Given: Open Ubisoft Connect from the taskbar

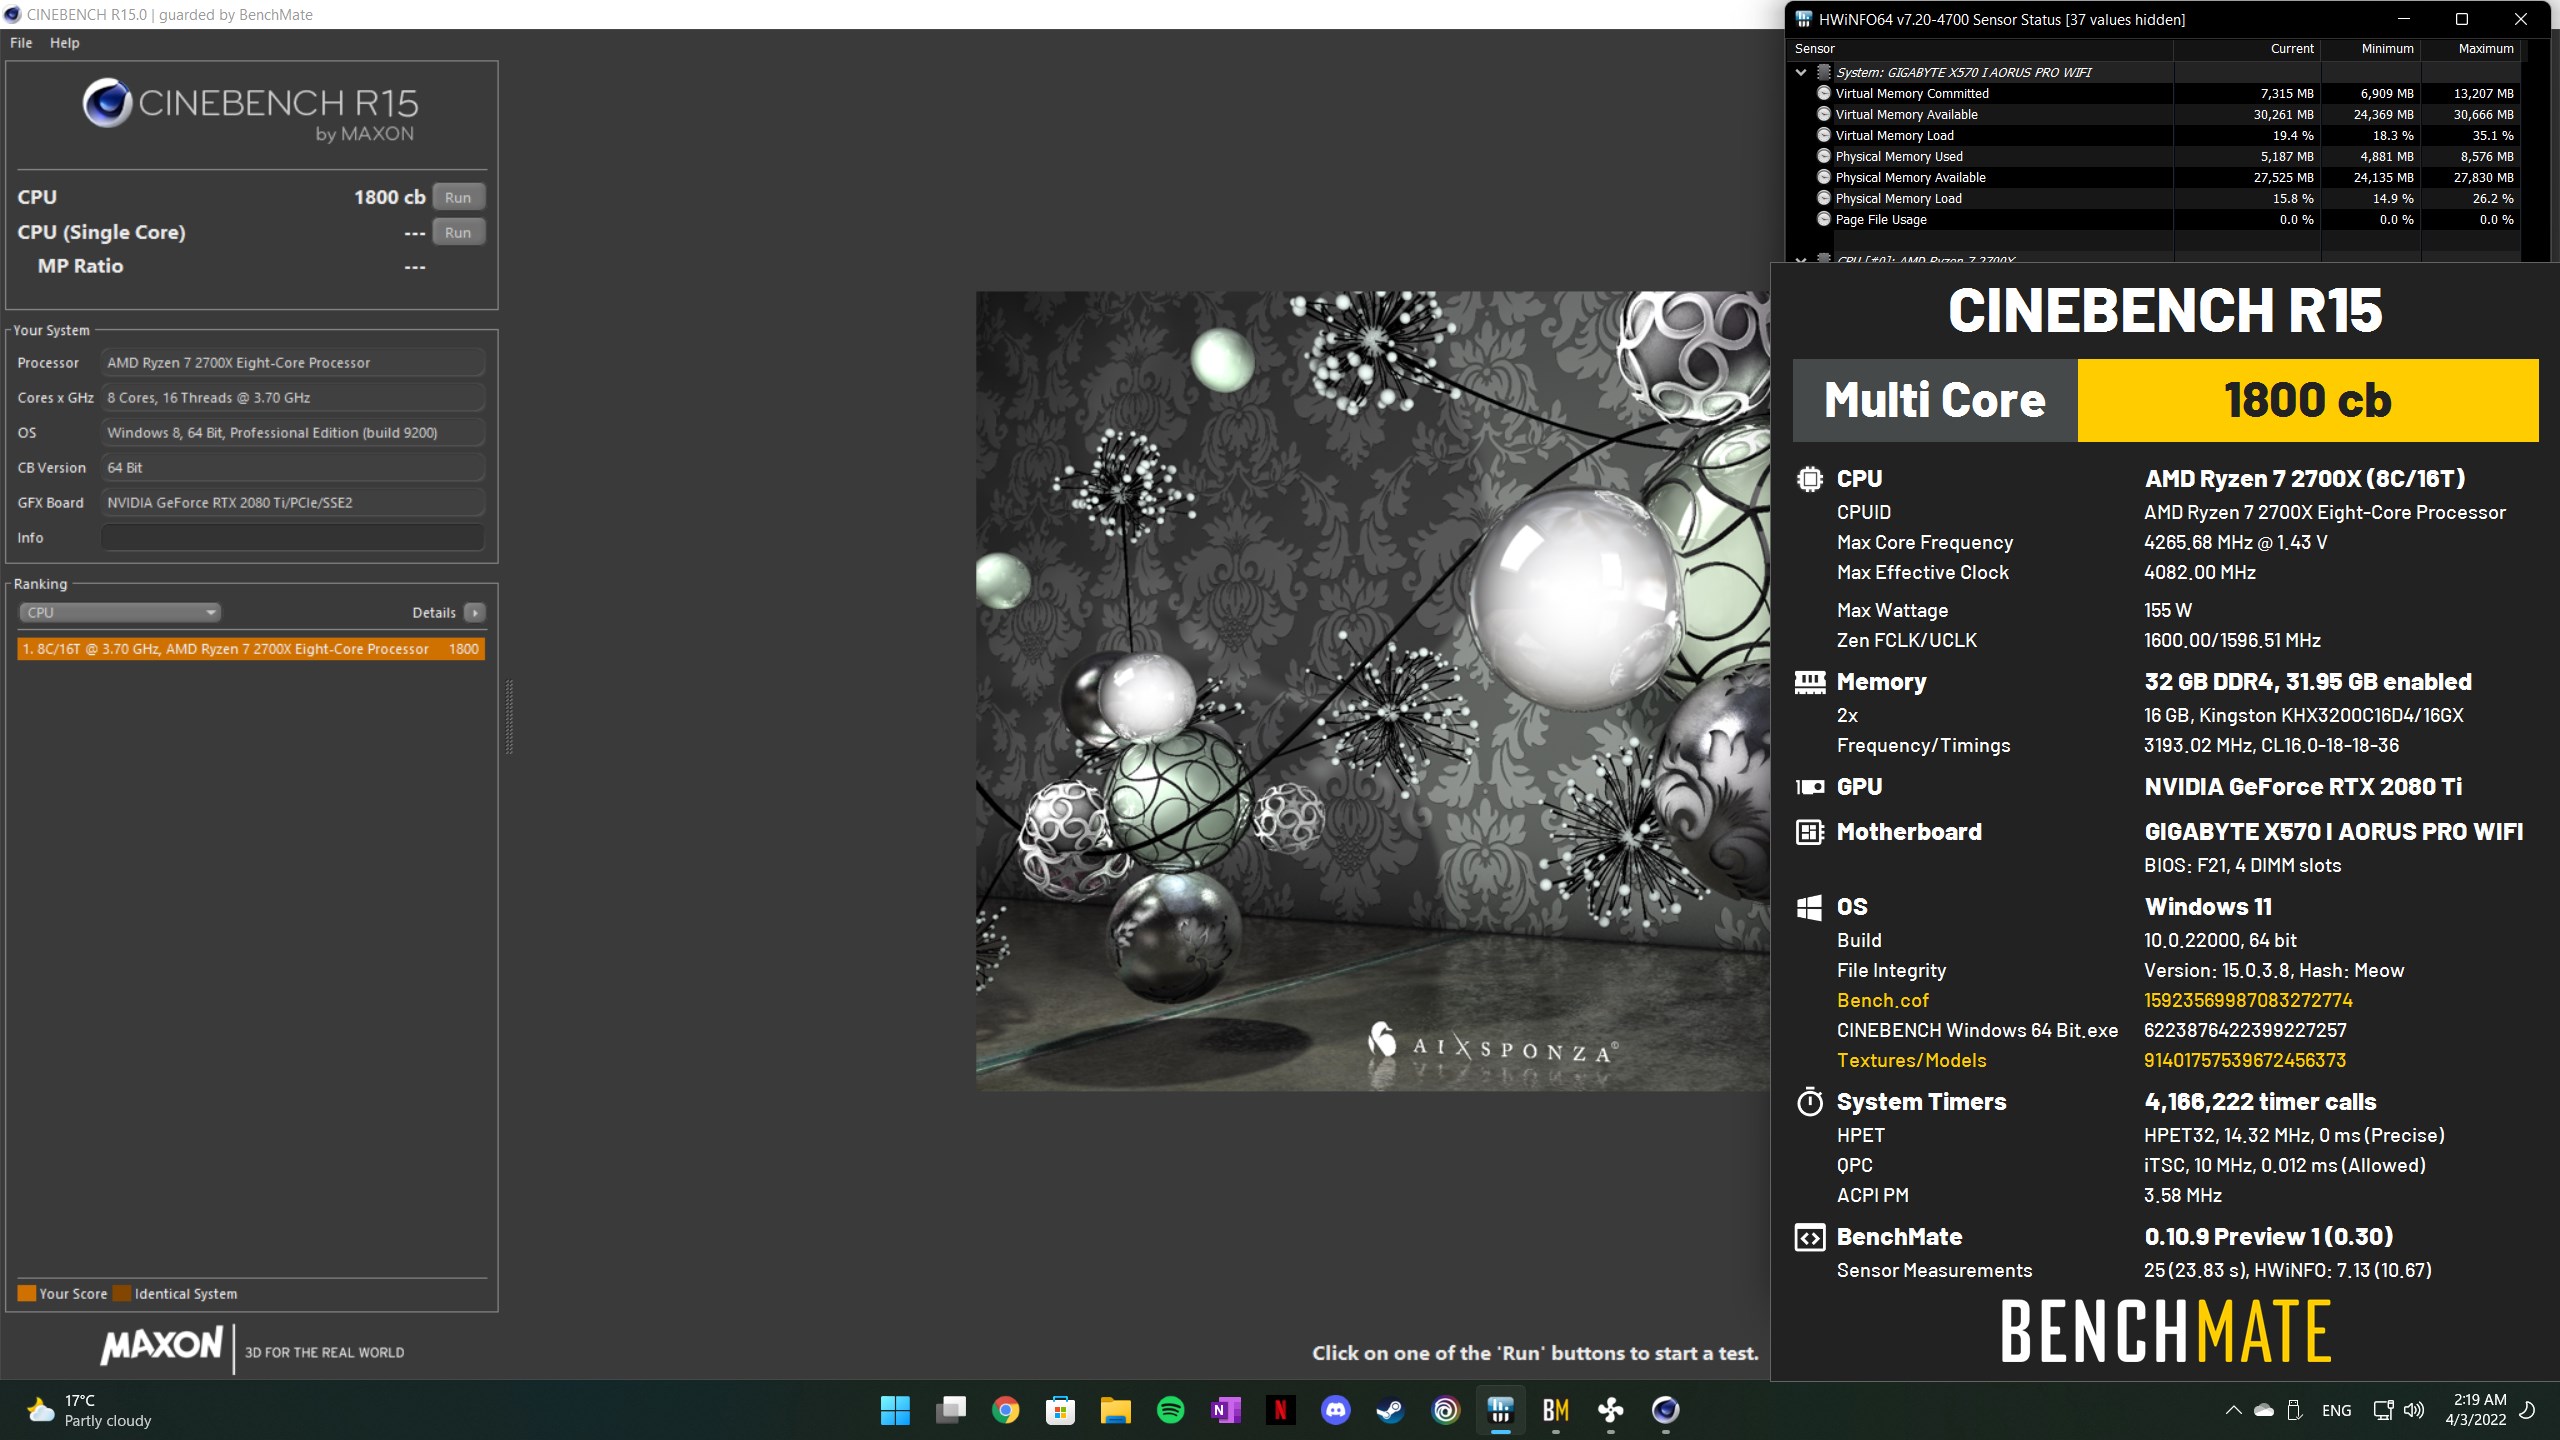Looking at the screenshot, I should (1445, 1410).
